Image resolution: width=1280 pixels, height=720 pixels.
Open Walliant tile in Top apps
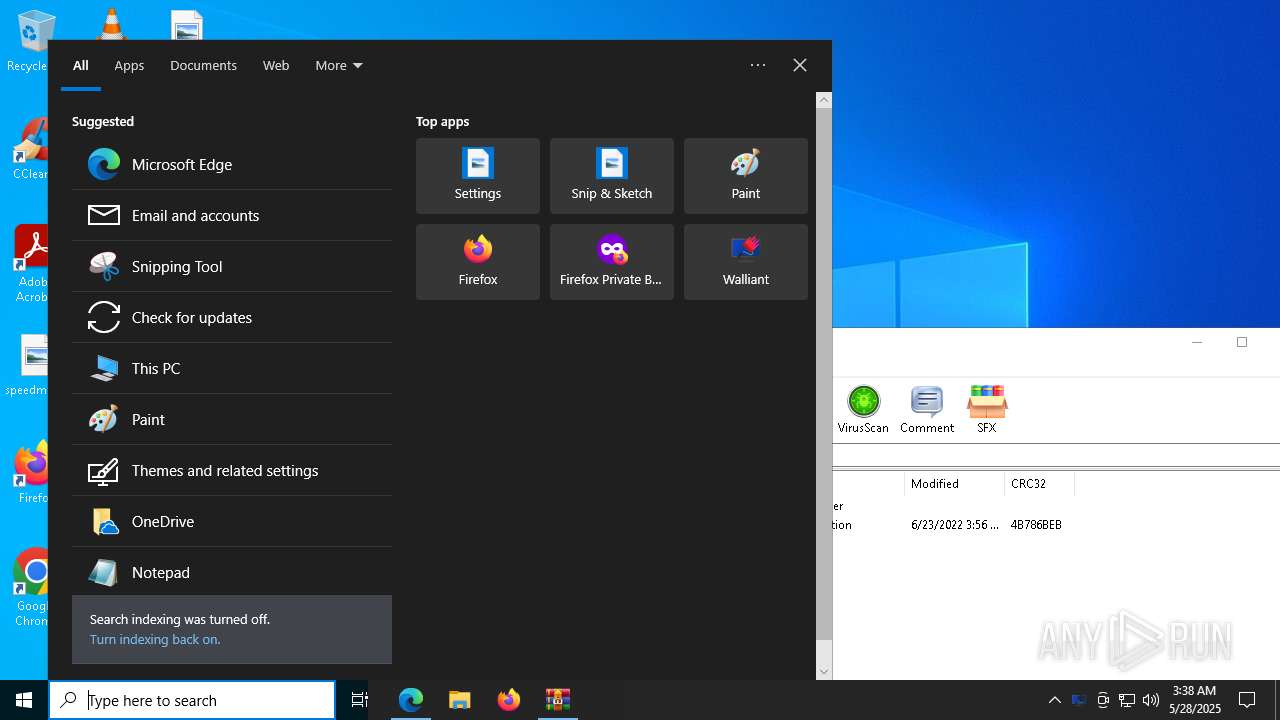746,262
